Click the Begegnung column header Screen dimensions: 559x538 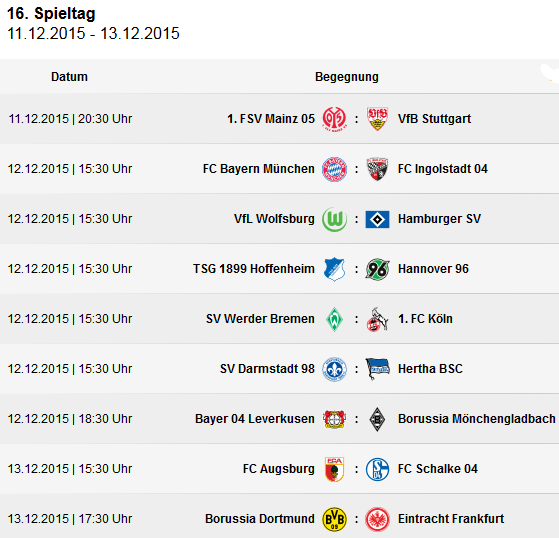point(347,77)
